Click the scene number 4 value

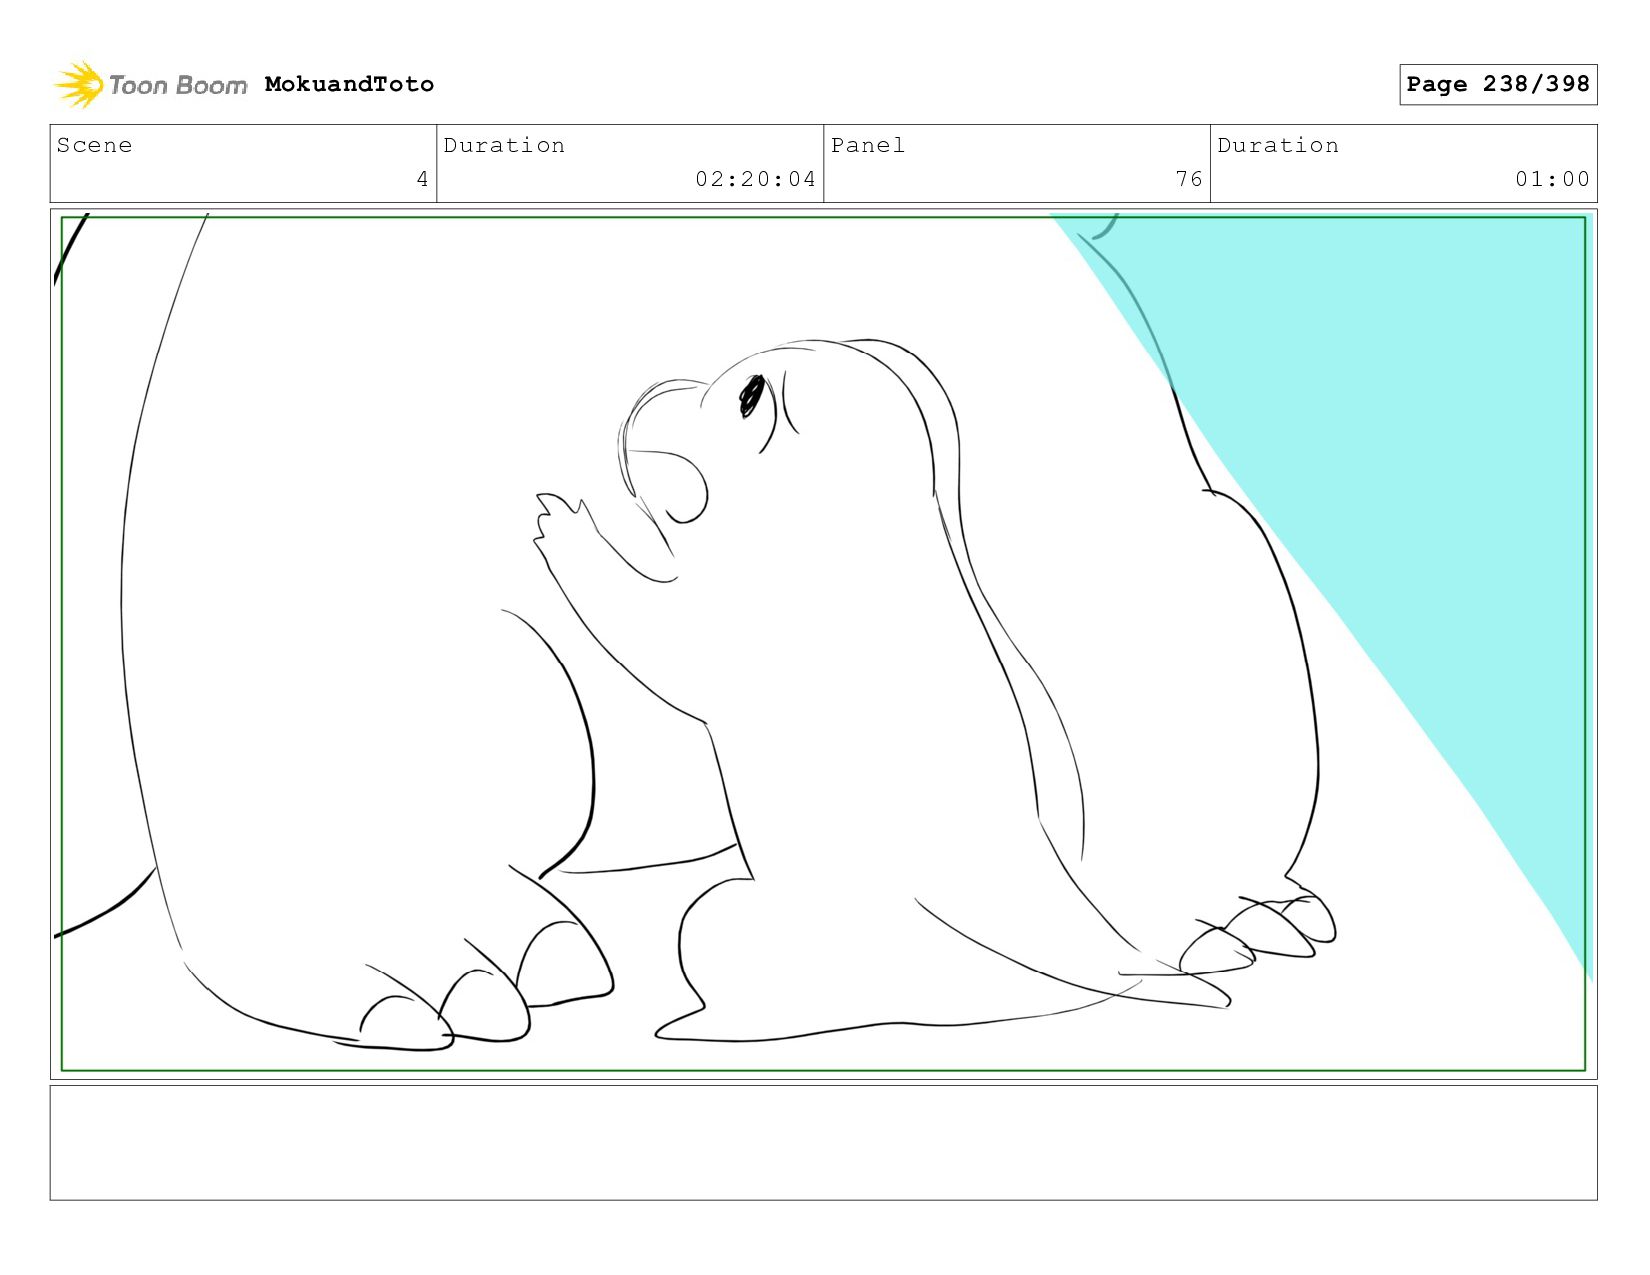pyautogui.click(x=423, y=179)
